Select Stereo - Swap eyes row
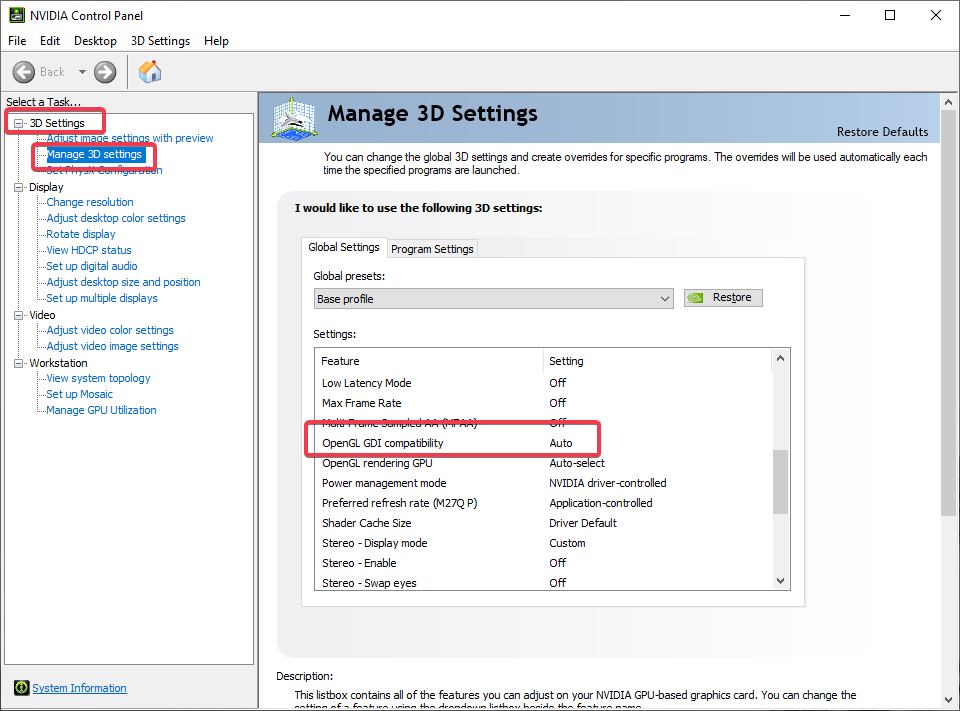960x711 pixels. 542,582
